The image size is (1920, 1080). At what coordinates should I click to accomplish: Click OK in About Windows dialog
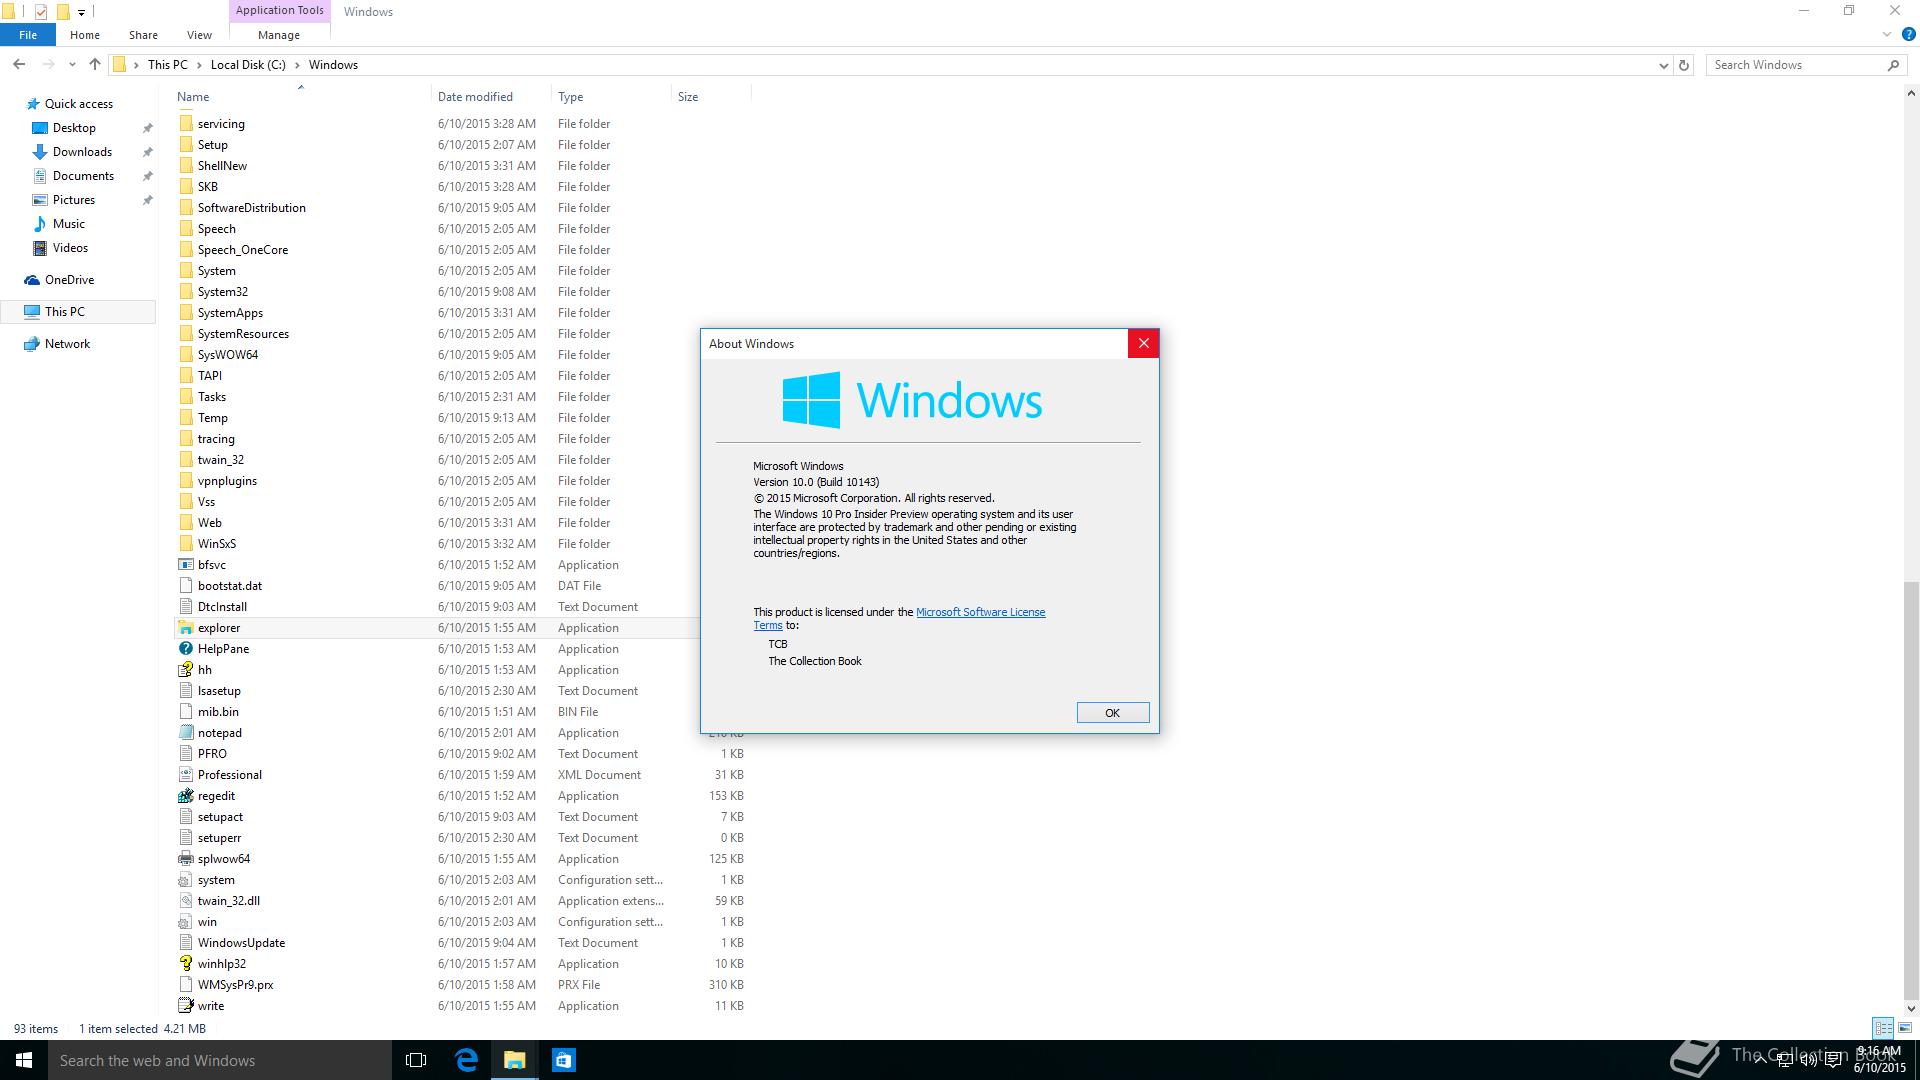[1112, 713]
